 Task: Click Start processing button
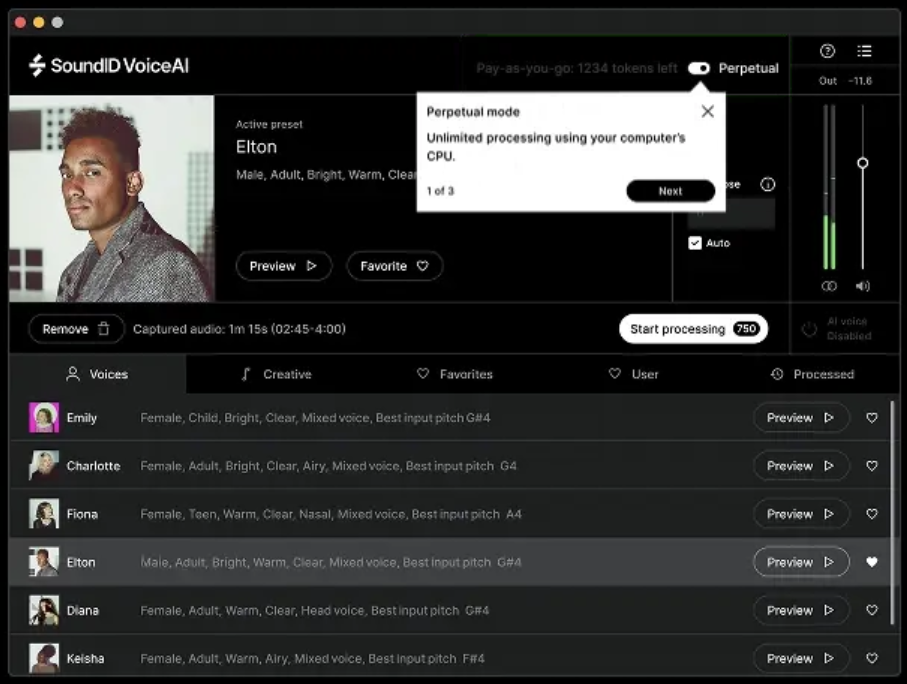[x=693, y=329]
